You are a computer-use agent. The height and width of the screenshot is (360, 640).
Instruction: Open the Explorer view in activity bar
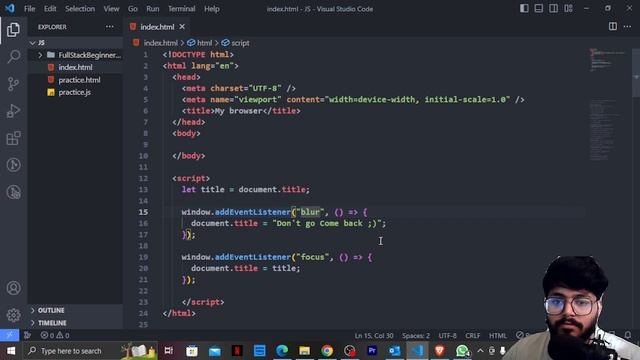13,30
